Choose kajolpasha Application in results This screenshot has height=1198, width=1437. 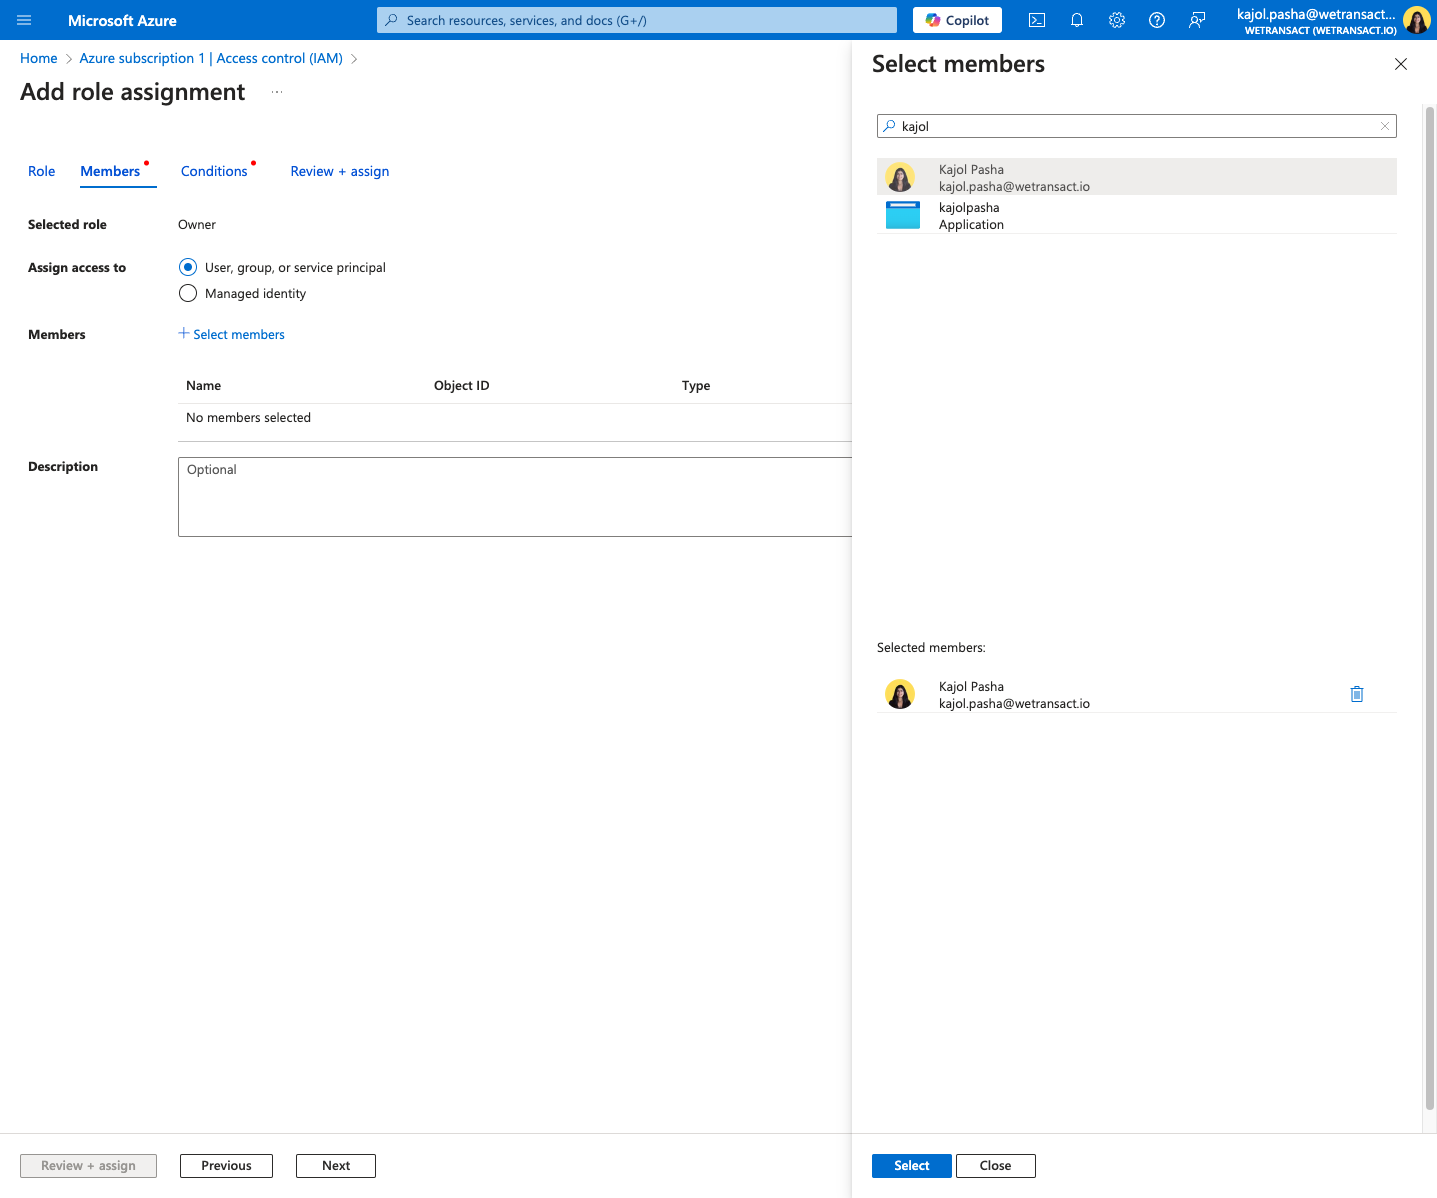tap(1137, 215)
